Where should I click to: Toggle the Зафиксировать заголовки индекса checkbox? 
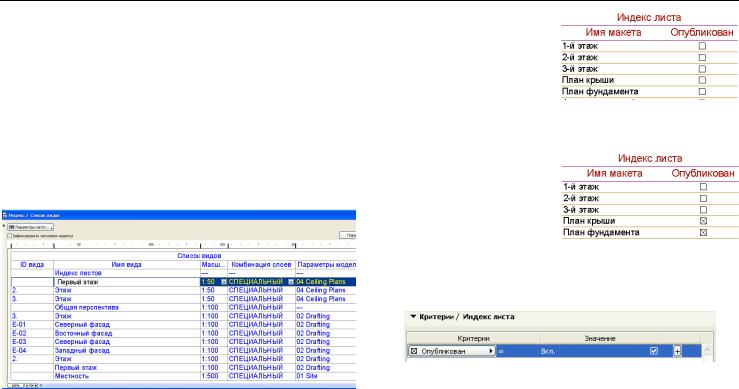point(10,235)
